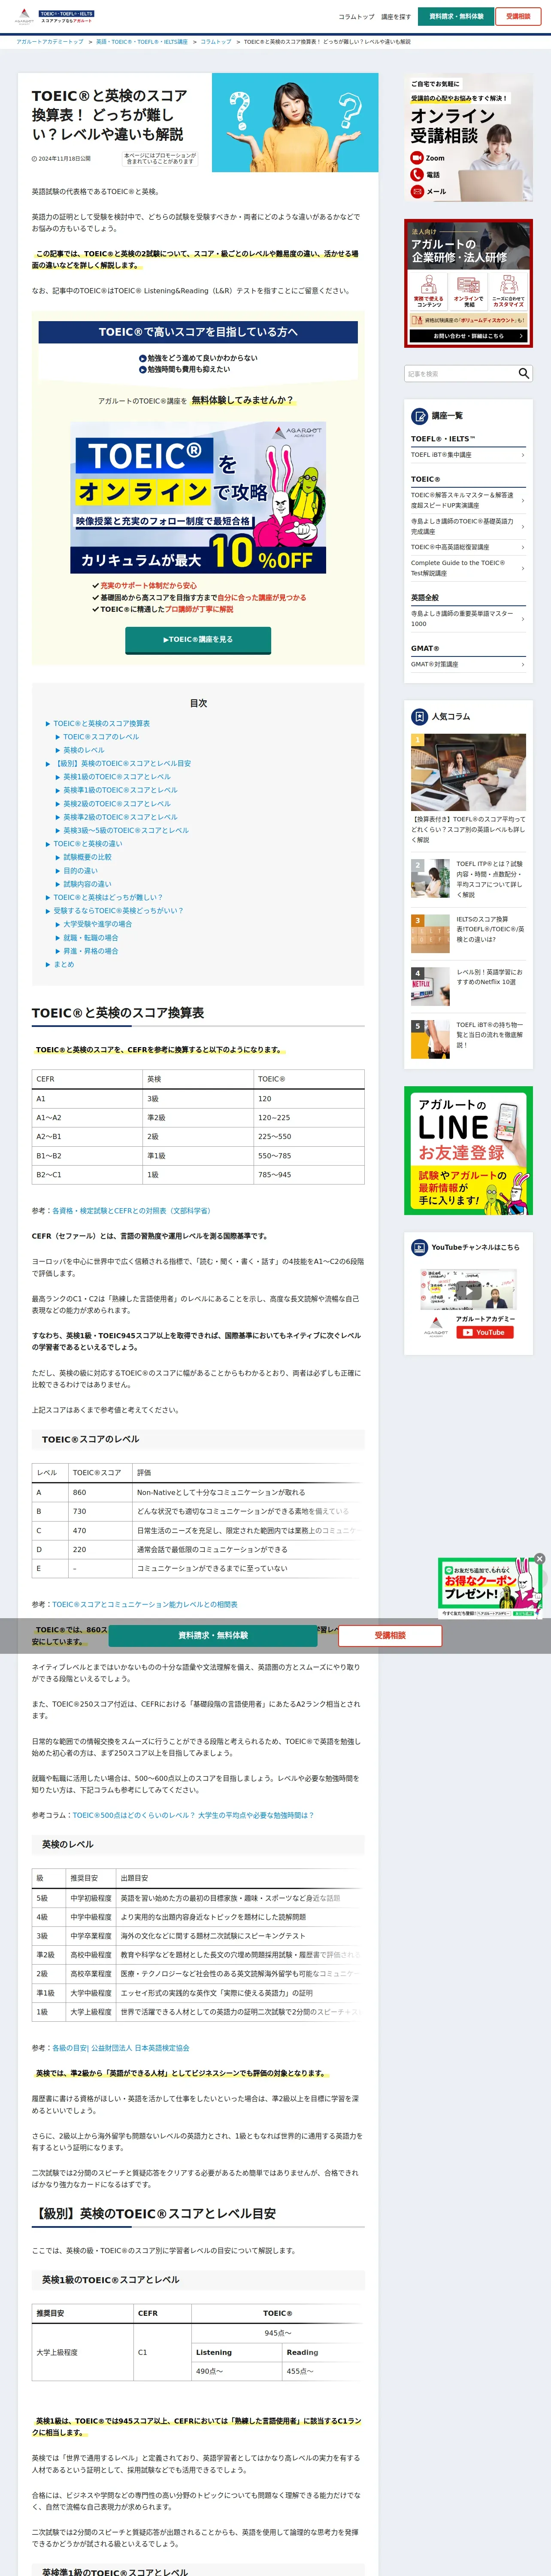Image resolution: width=551 pixels, height=2576 pixels.
Task: Open rank 1 TOEFL®スコア平均 column thumbnail
Action: click(x=468, y=773)
